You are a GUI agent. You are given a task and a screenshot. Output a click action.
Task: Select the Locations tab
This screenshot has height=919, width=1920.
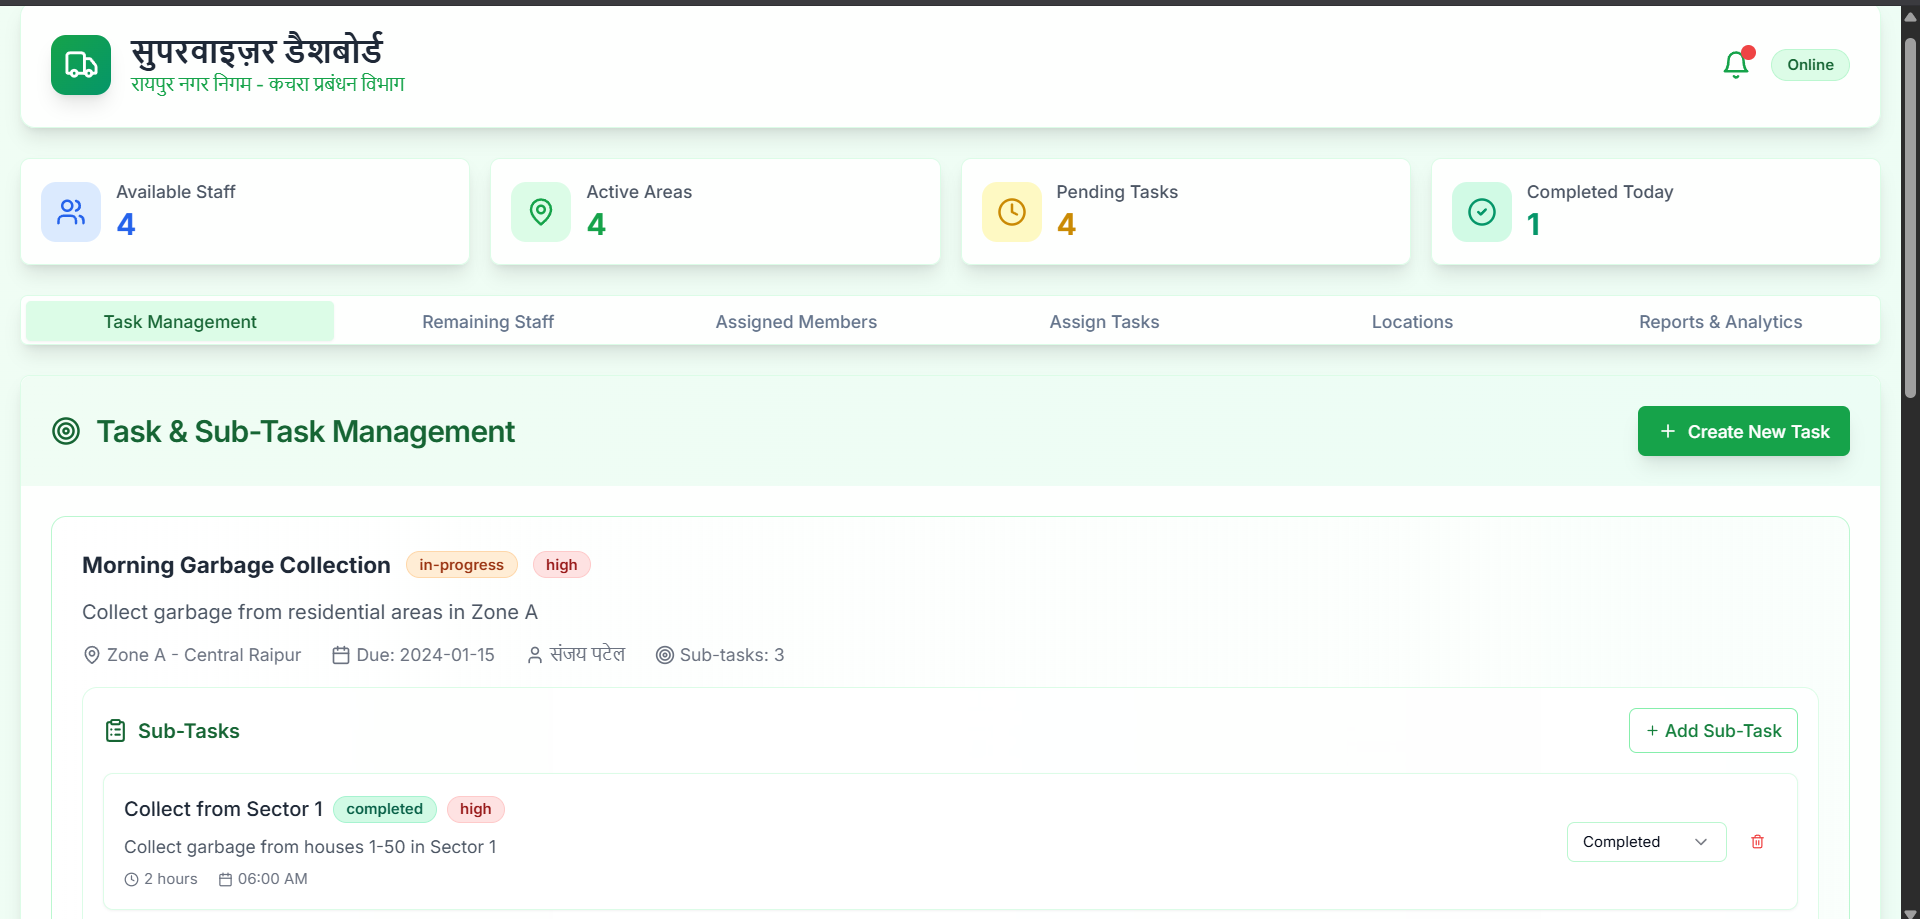1412,322
